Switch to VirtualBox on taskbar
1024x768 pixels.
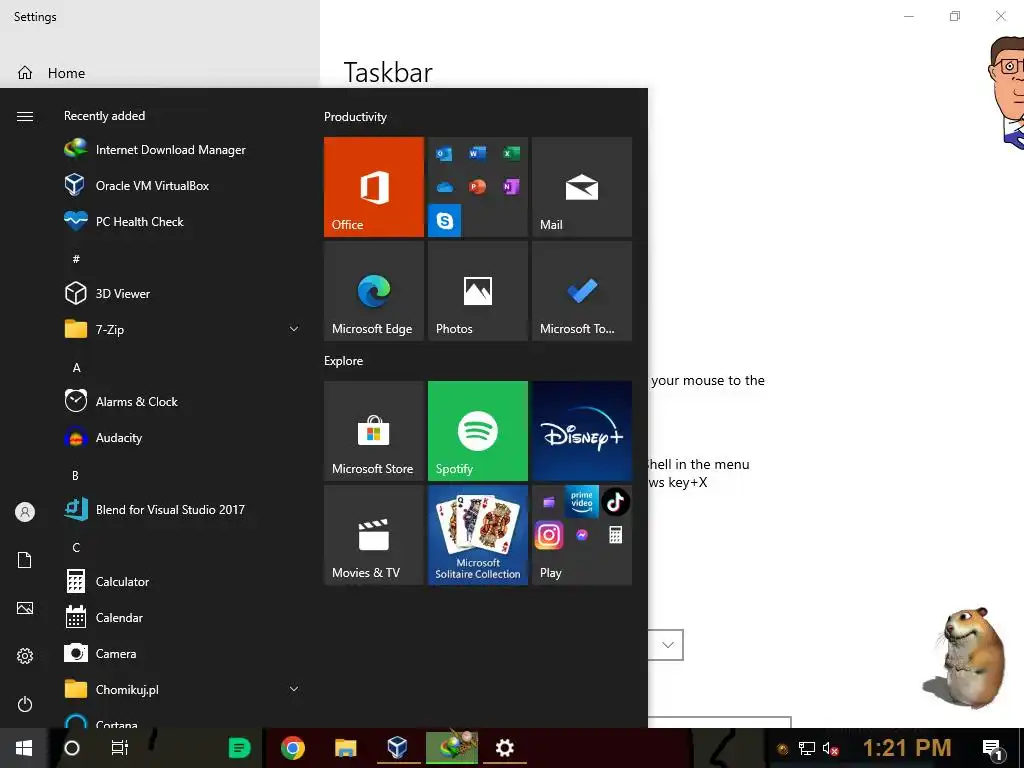click(398, 748)
